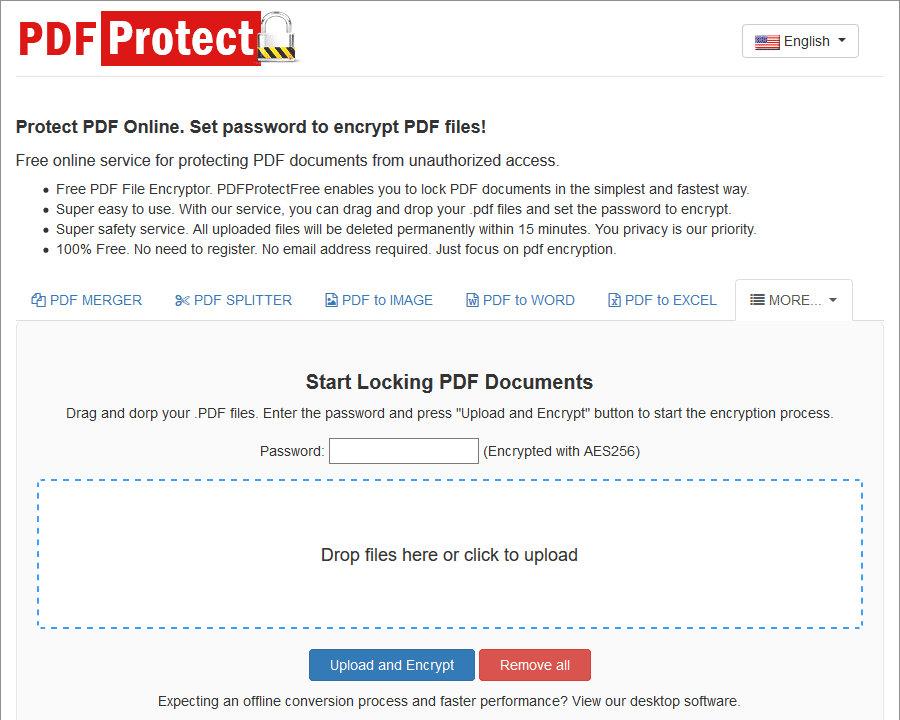Image resolution: width=900 pixels, height=720 pixels.
Task: Click the Remove all button
Action: tap(534, 665)
